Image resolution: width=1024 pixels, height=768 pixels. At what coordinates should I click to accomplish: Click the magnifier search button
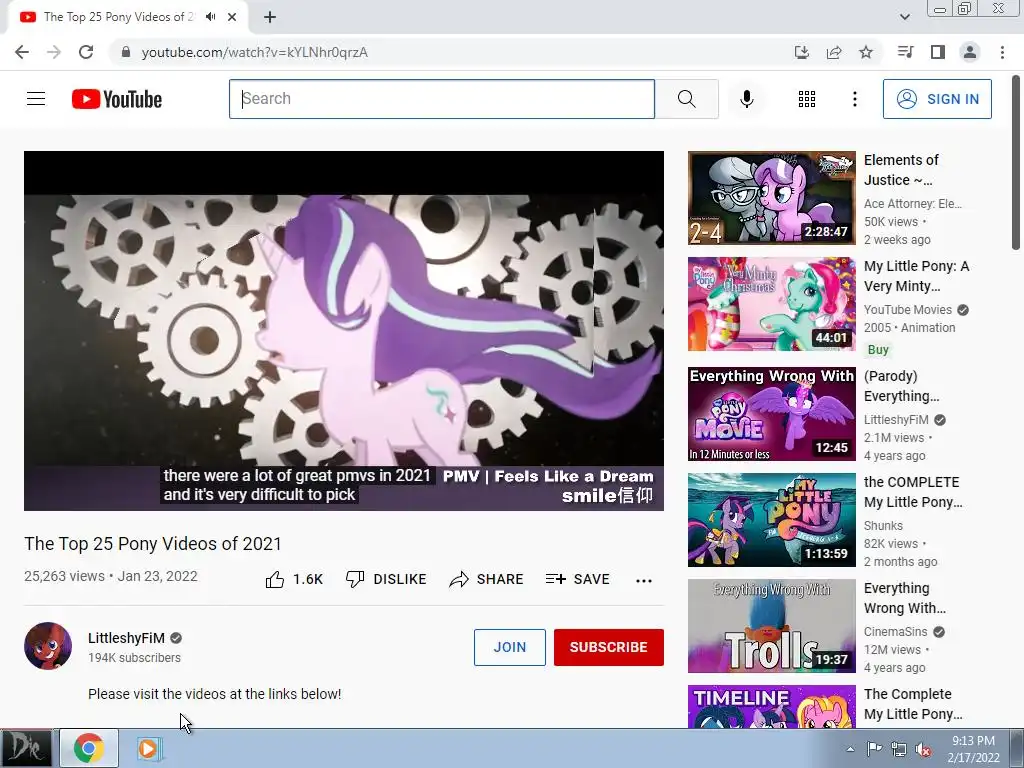pyautogui.click(x=686, y=99)
